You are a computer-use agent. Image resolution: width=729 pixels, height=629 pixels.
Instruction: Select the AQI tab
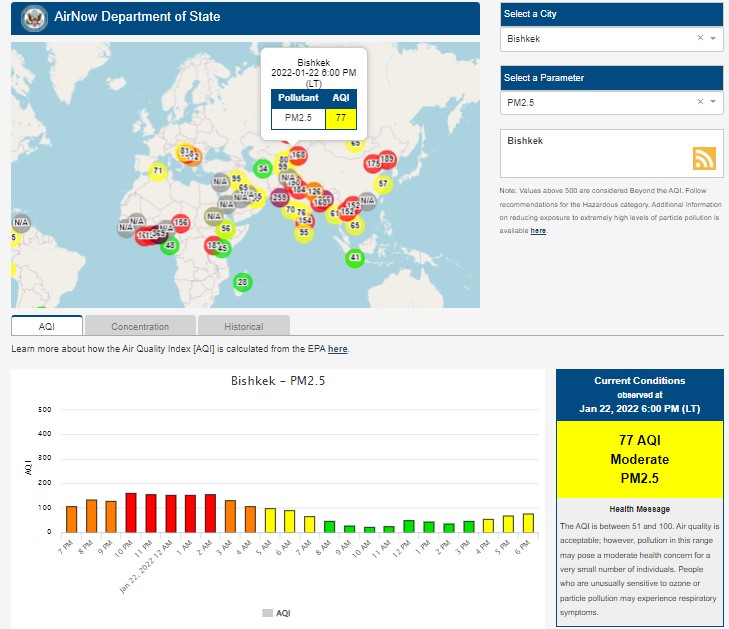47,326
